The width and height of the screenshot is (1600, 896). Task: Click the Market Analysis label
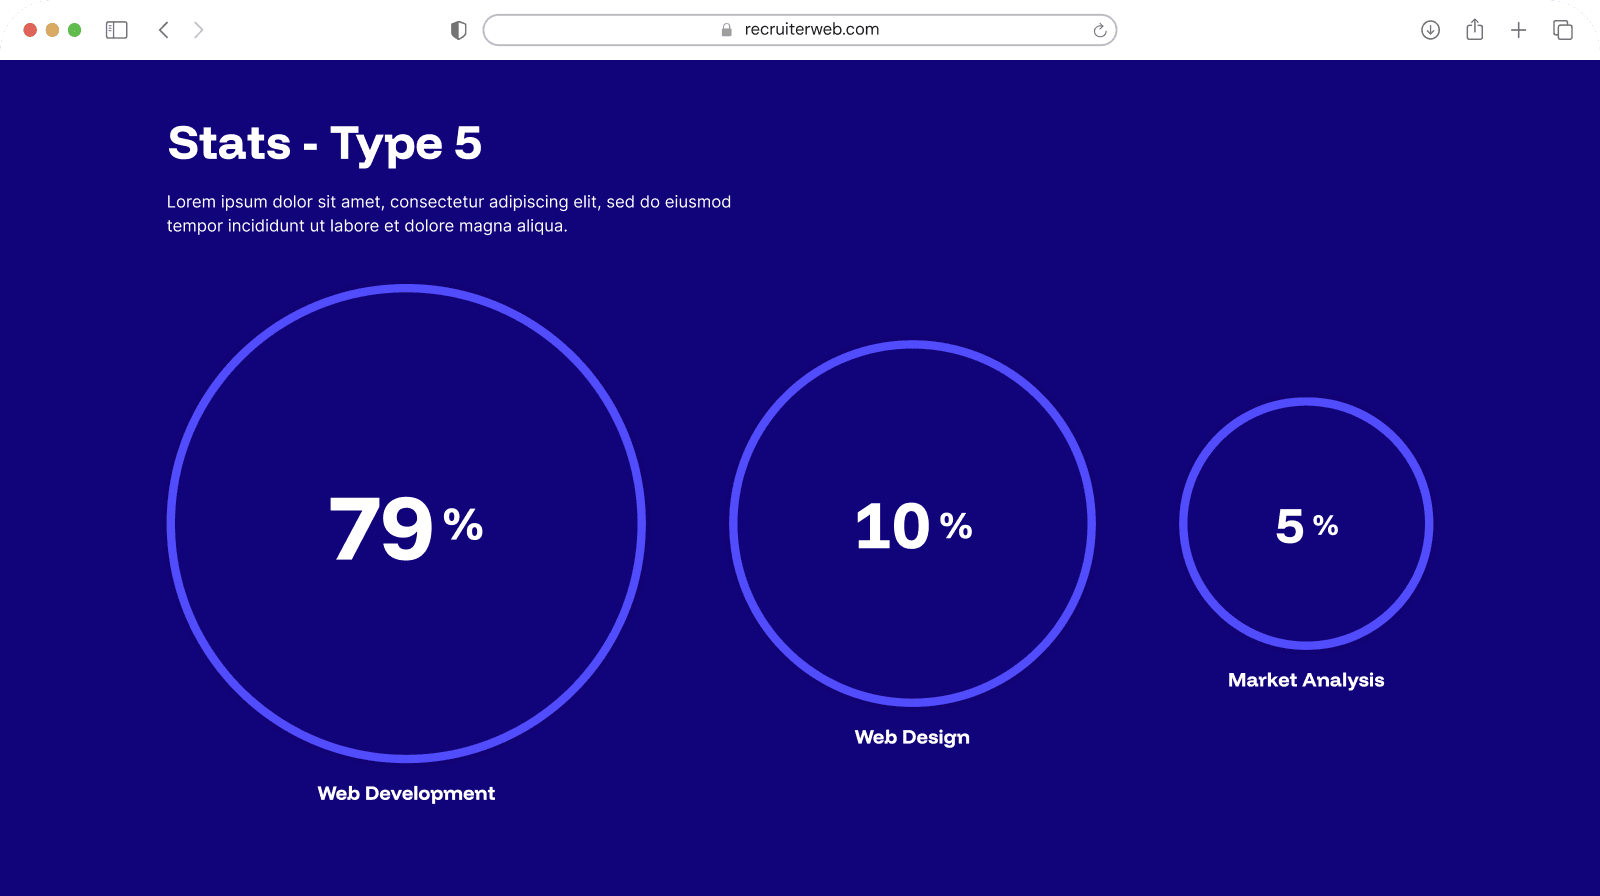(1305, 680)
